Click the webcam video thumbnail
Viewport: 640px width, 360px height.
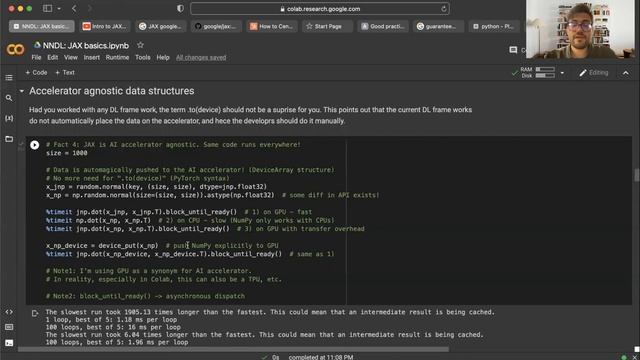[580, 29]
